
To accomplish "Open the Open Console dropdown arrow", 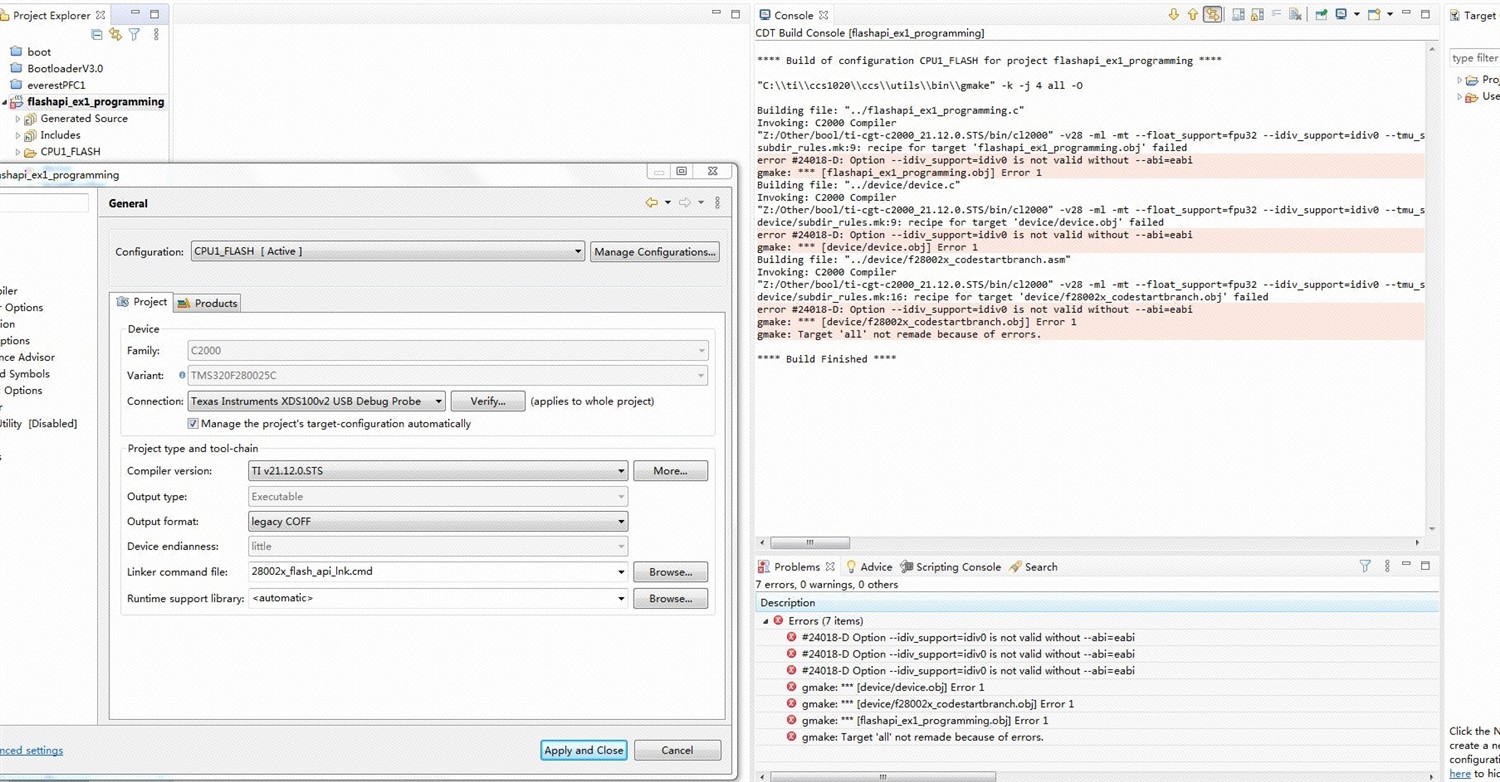I will [x=1390, y=14].
